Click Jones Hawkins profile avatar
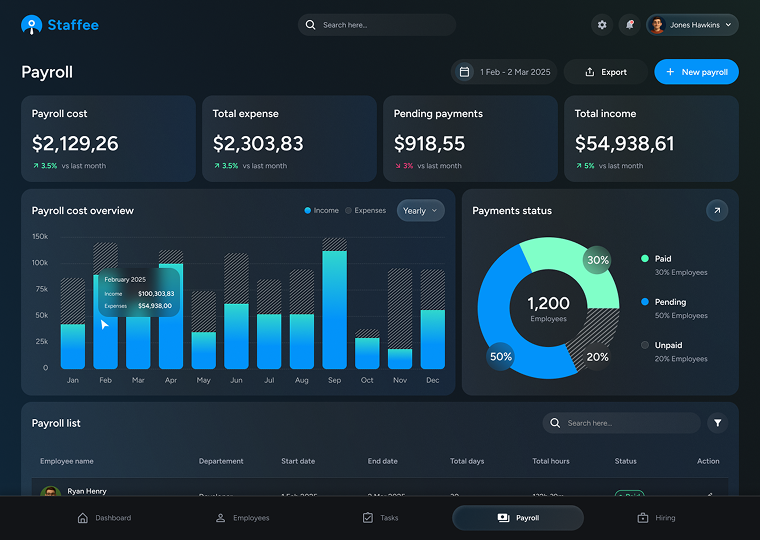The height and width of the screenshot is (540, 760). tap(657, 25)
